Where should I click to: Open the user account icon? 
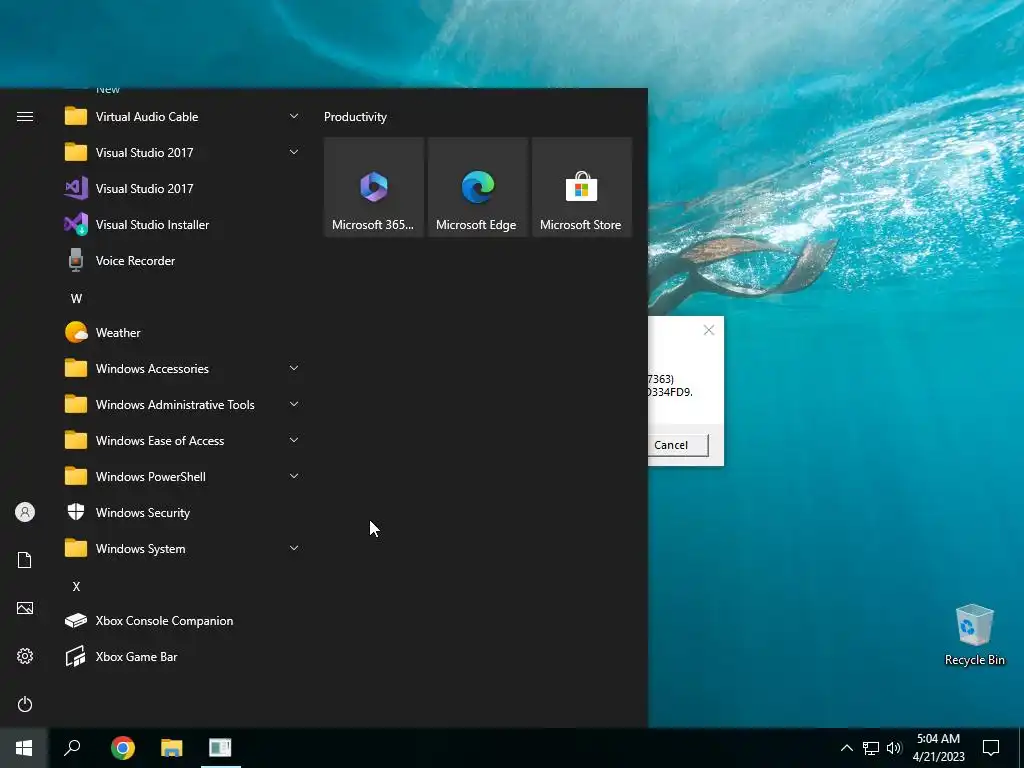tap(25, 512)
